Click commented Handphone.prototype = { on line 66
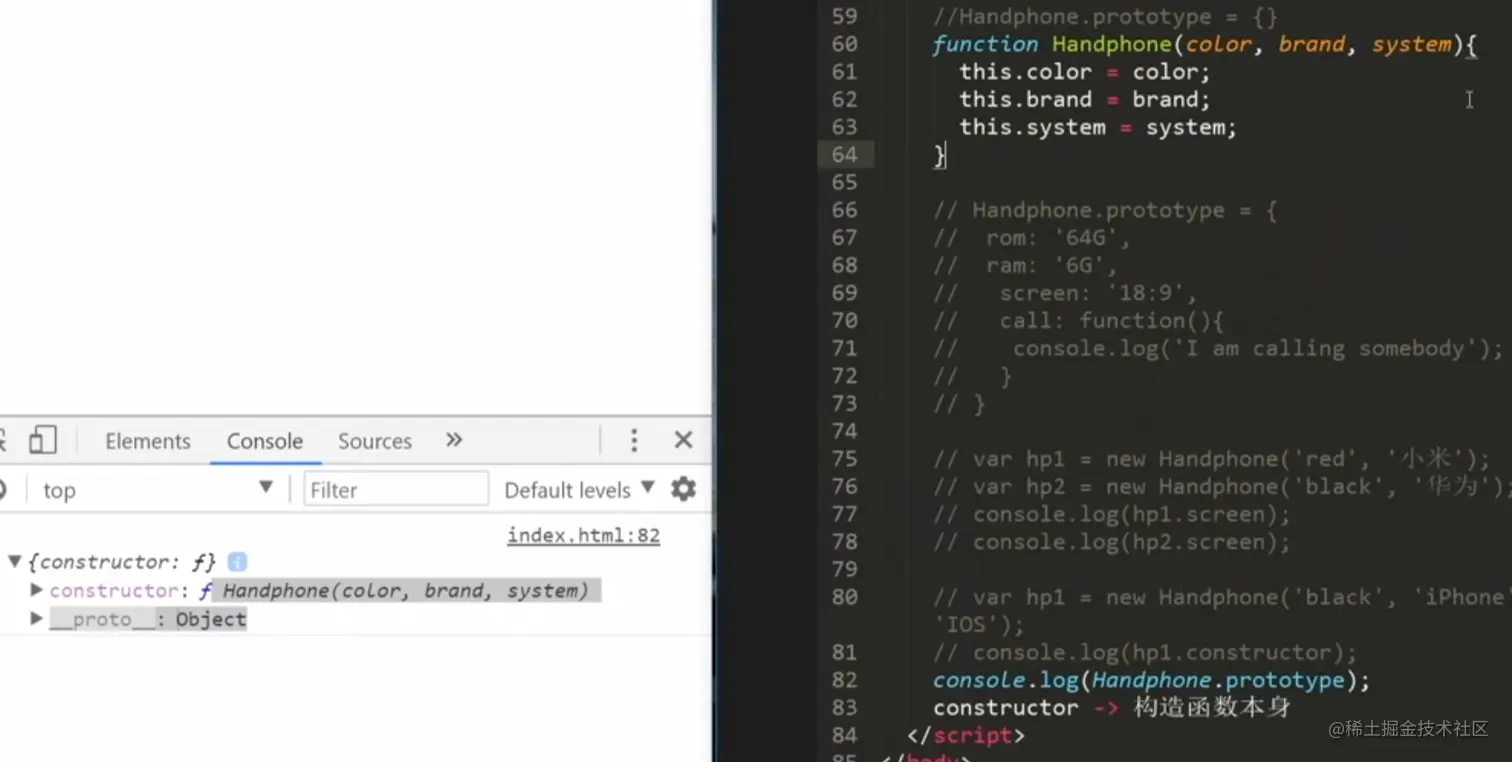 click(1105, 210)
